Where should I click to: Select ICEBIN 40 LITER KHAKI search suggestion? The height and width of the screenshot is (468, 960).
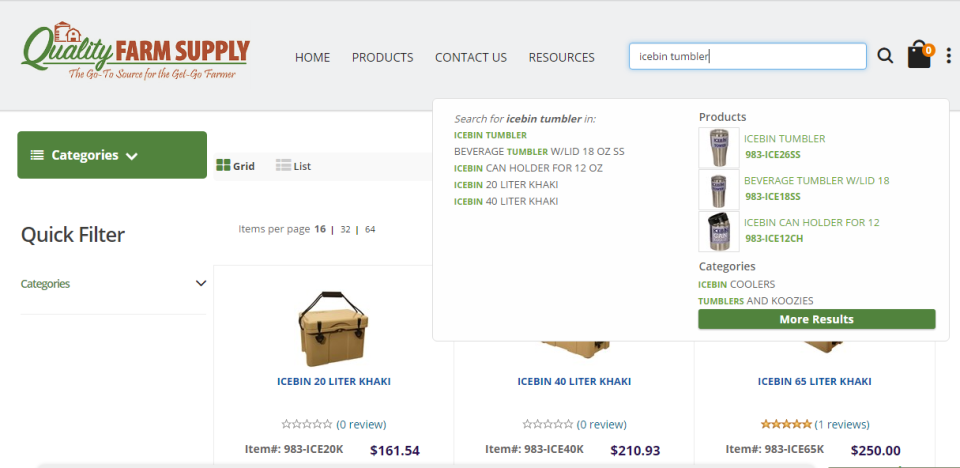pyautogui.click(x=506, y=201)
